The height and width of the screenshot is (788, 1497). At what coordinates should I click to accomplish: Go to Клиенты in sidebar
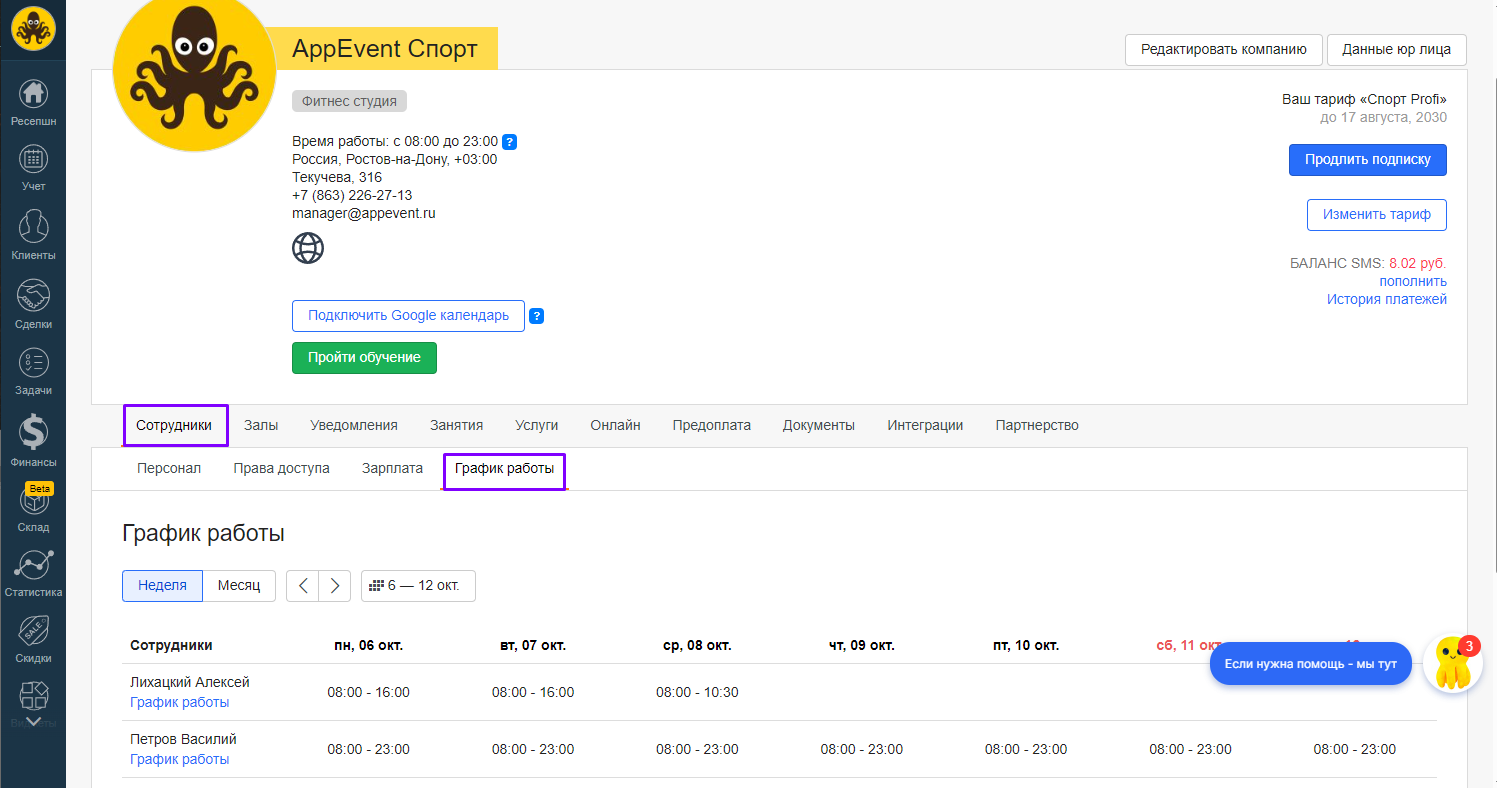pyautogui.click(x=33, y=227)
